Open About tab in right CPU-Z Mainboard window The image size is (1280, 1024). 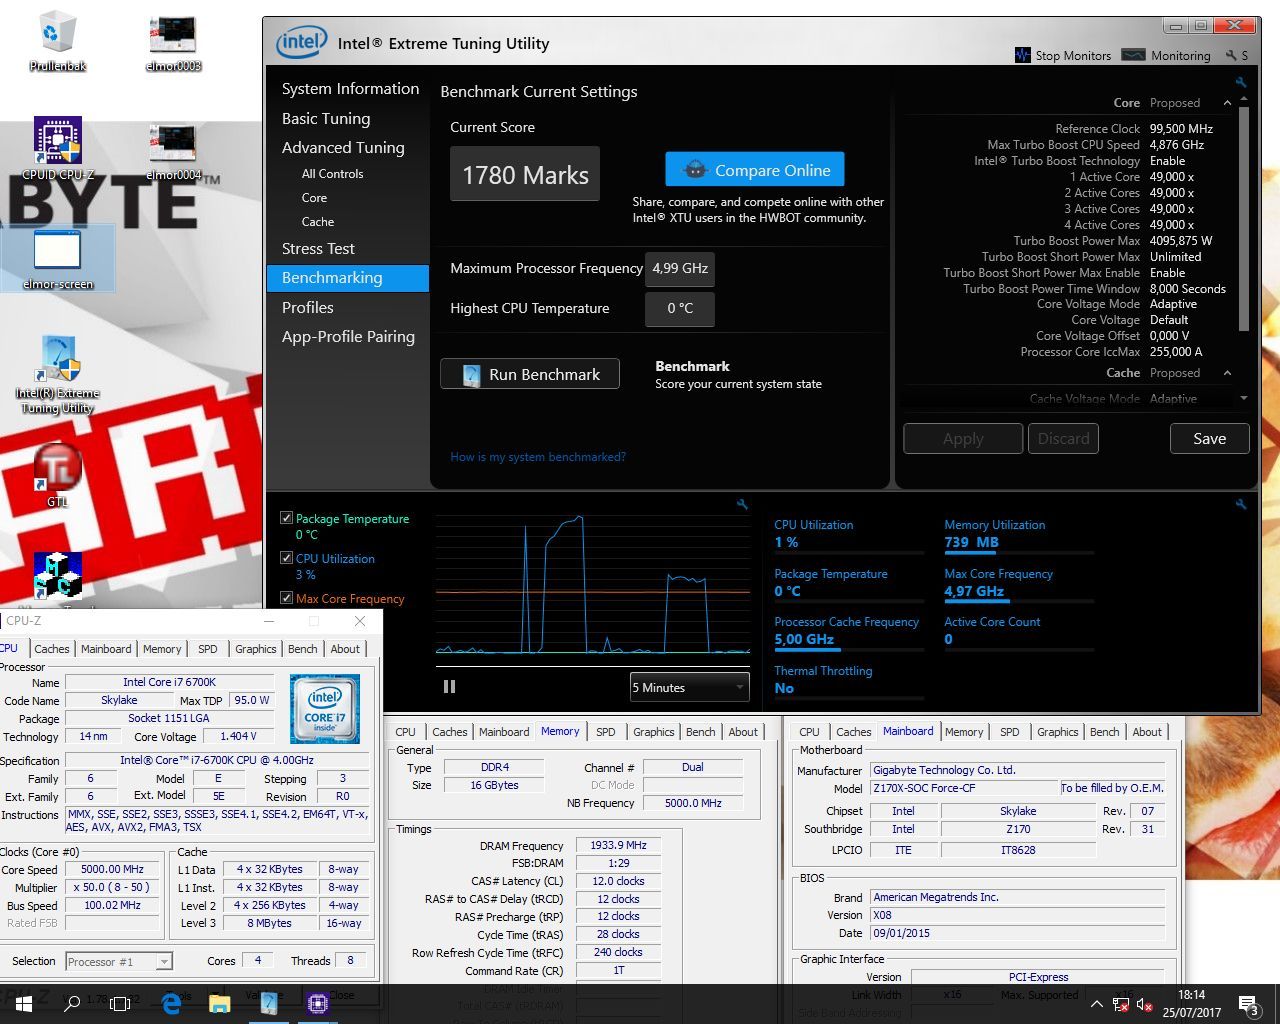[x=1147, y=732]
